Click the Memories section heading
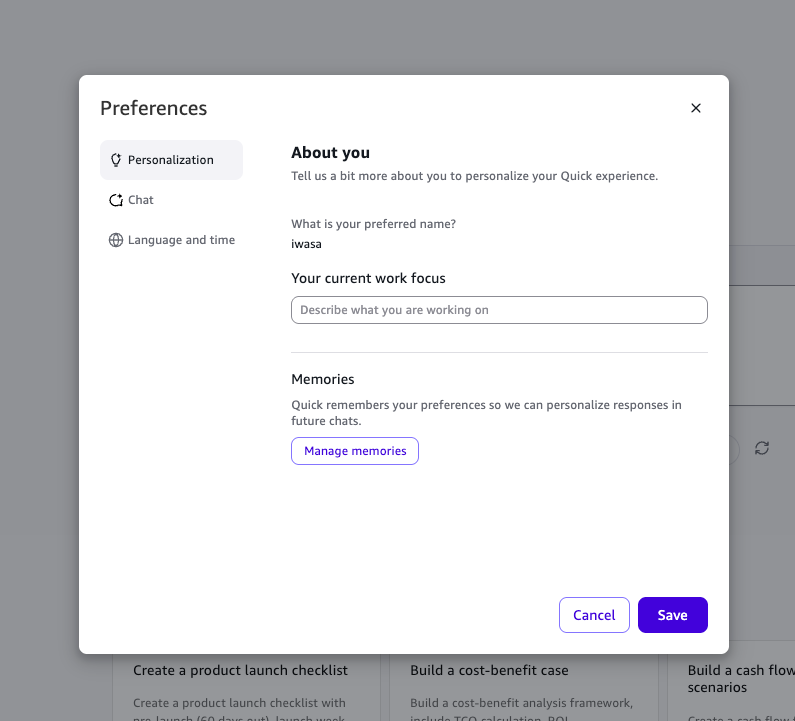 (x=323, y=379)
